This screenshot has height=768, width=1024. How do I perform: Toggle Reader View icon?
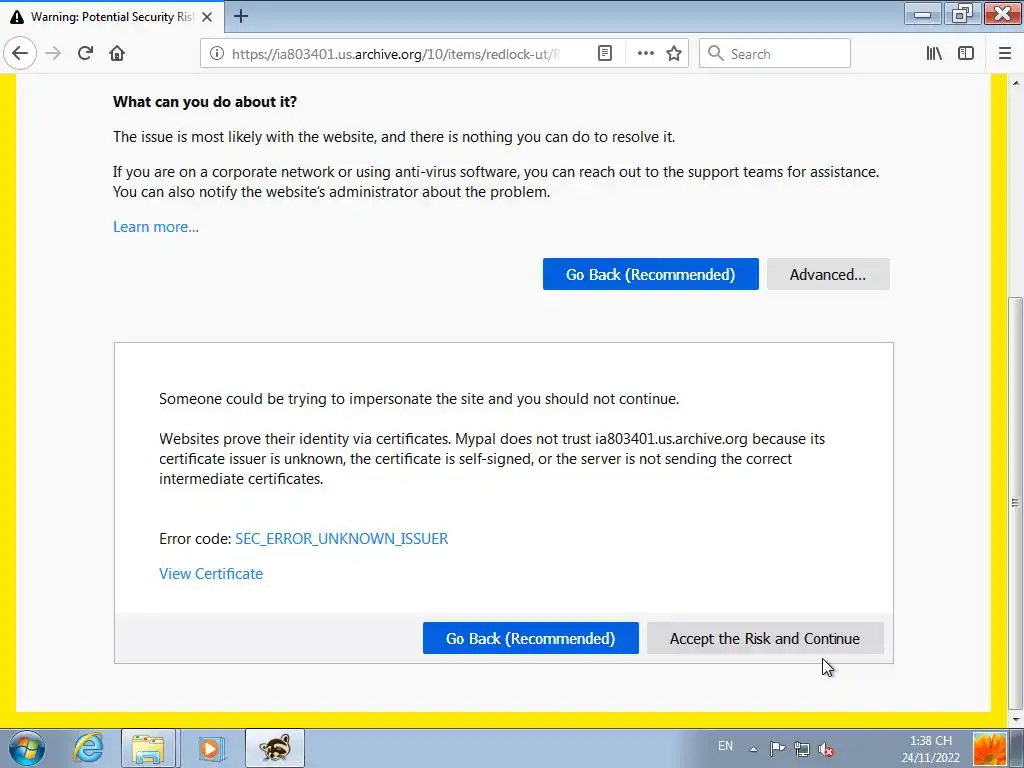(605, 54)
